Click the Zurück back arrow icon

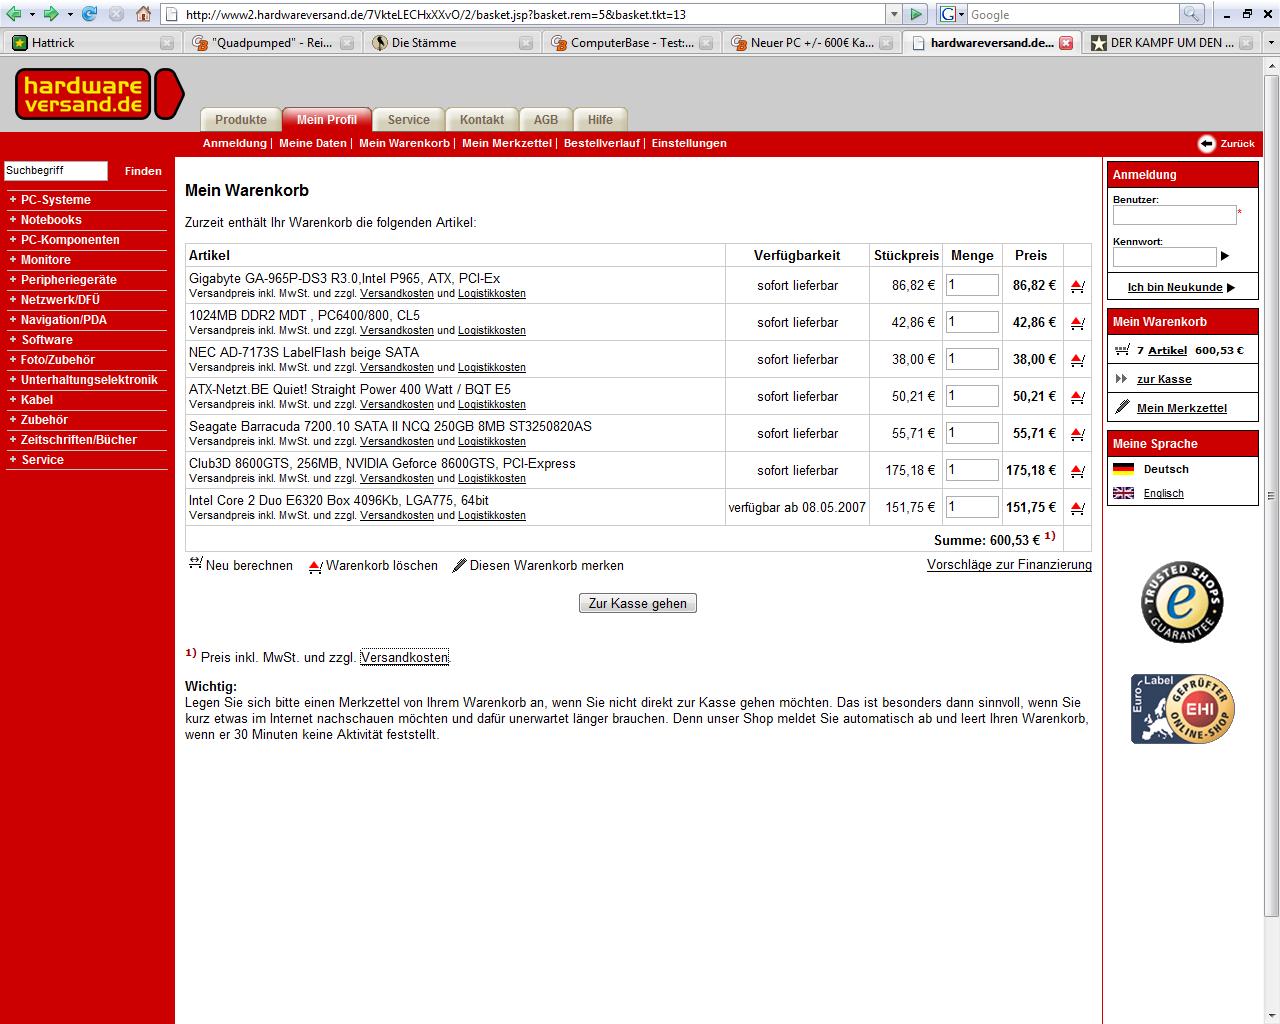point(1207,143)
